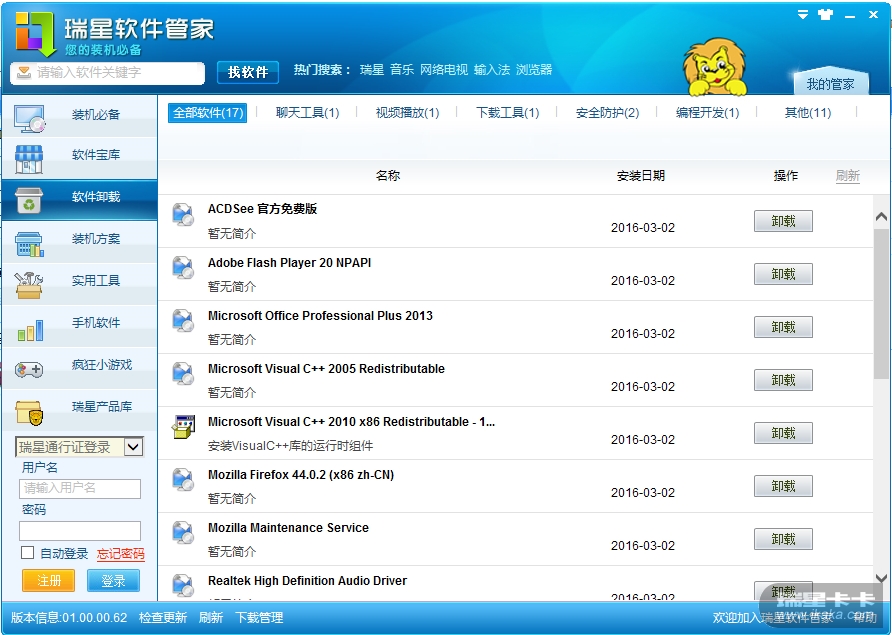Click Microsoft Office Professional Plus icon

tap(183, 321)
